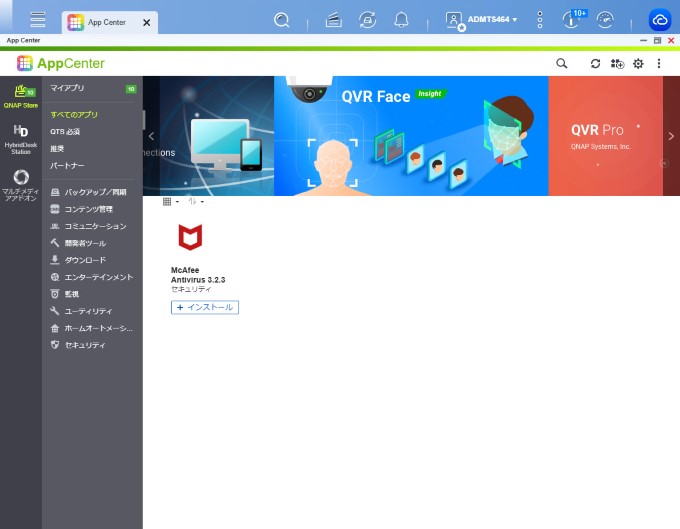Maximize the App Center window

pyautogui.click(x=657, y=40)
